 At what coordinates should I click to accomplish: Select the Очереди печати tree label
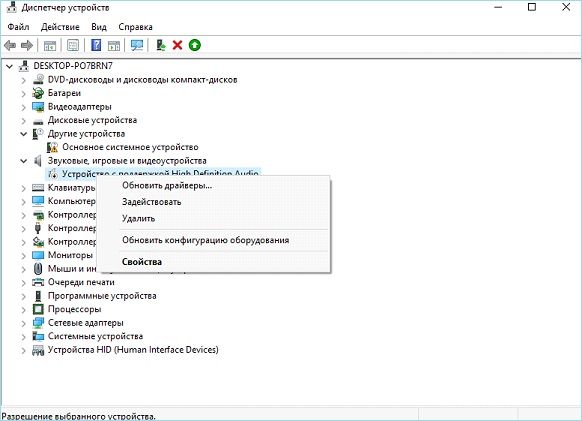tap(81, 282)
